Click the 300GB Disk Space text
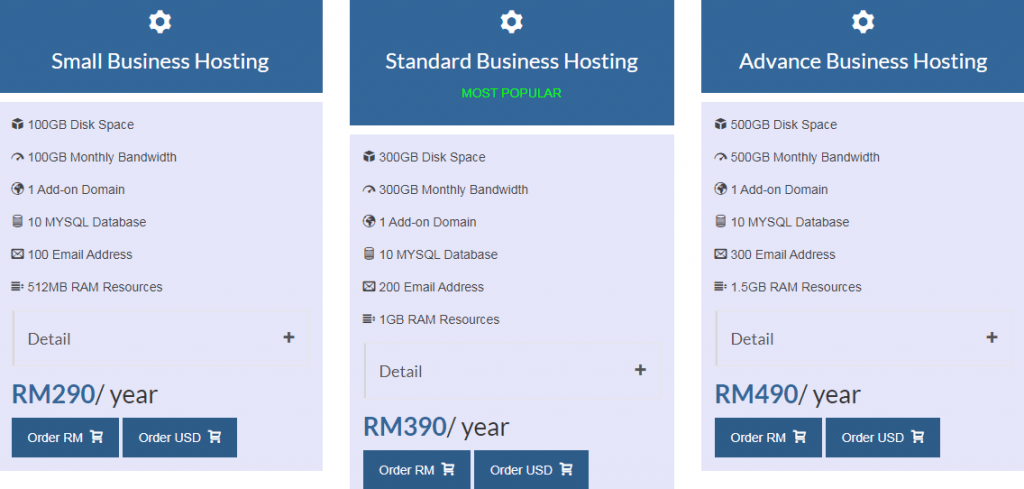This screenshot has height=489, width=1024. 432,157
